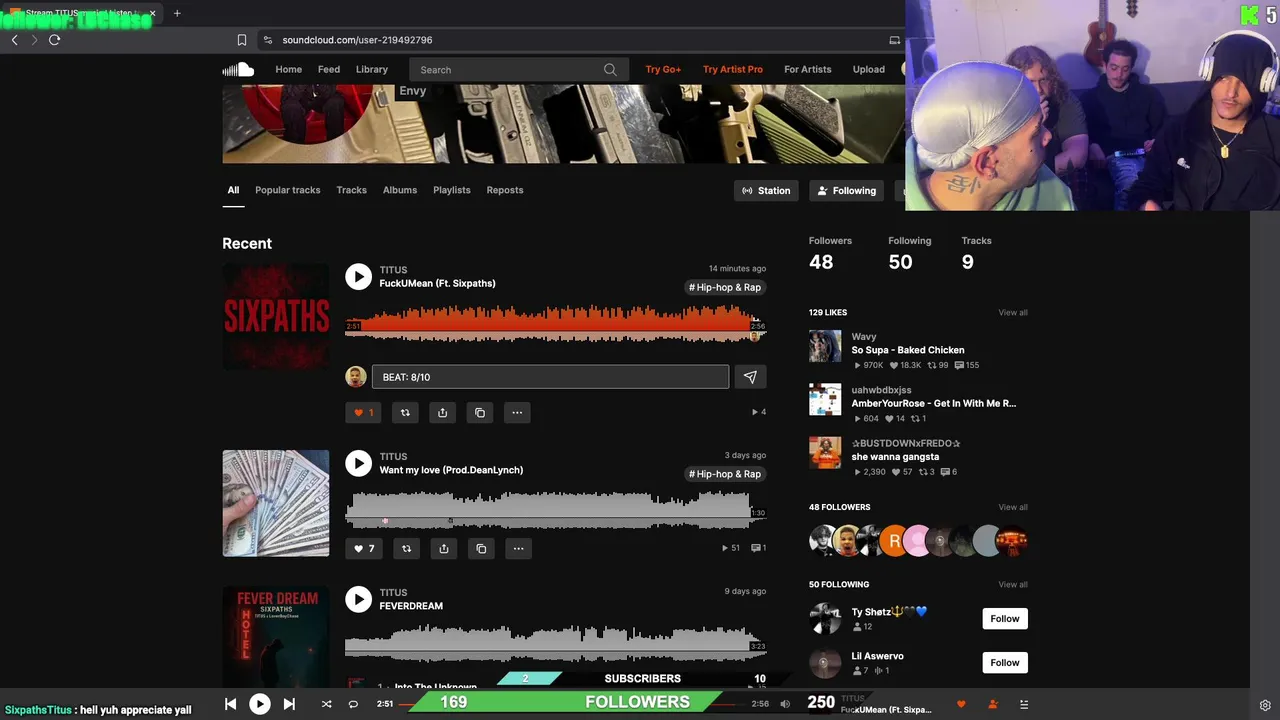Viewport: 1280px width, 720px height.
Task: Click the comment field containing BEAT: 8/10
Action: coord(550,377)
